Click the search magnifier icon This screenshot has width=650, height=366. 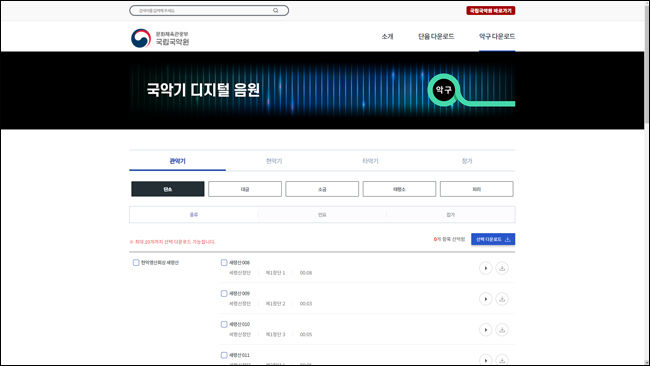tap(276, 10)
